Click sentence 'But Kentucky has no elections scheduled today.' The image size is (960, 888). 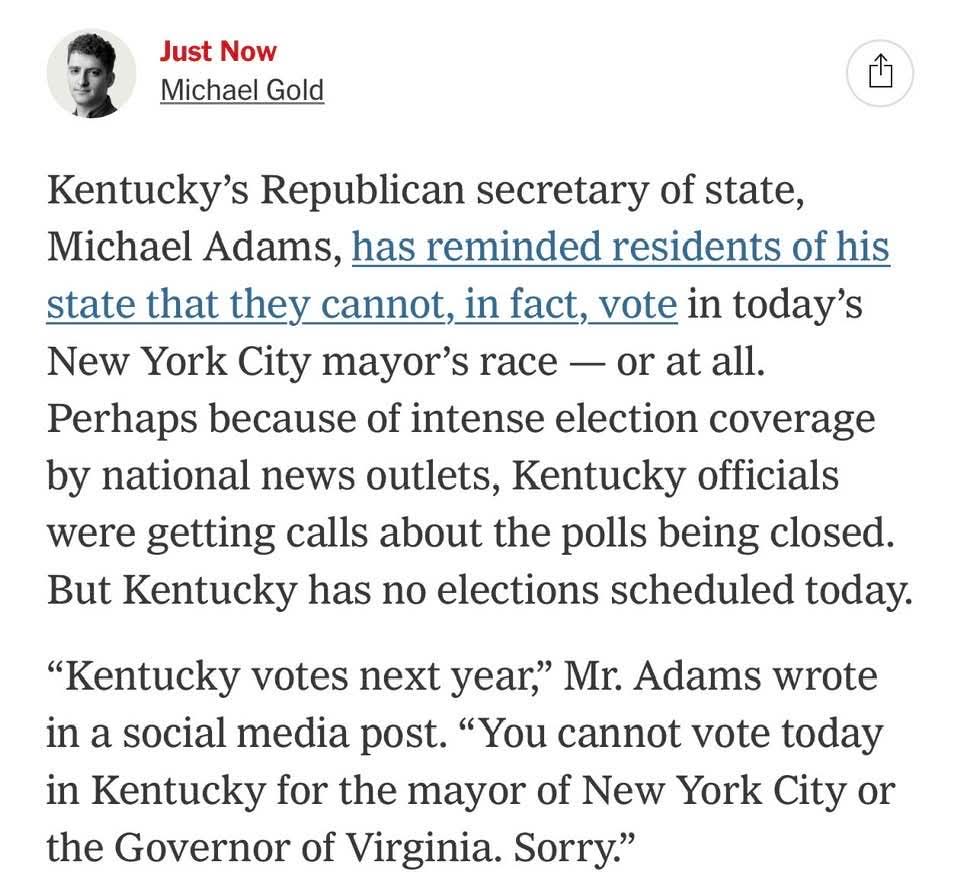pos(478,590)
